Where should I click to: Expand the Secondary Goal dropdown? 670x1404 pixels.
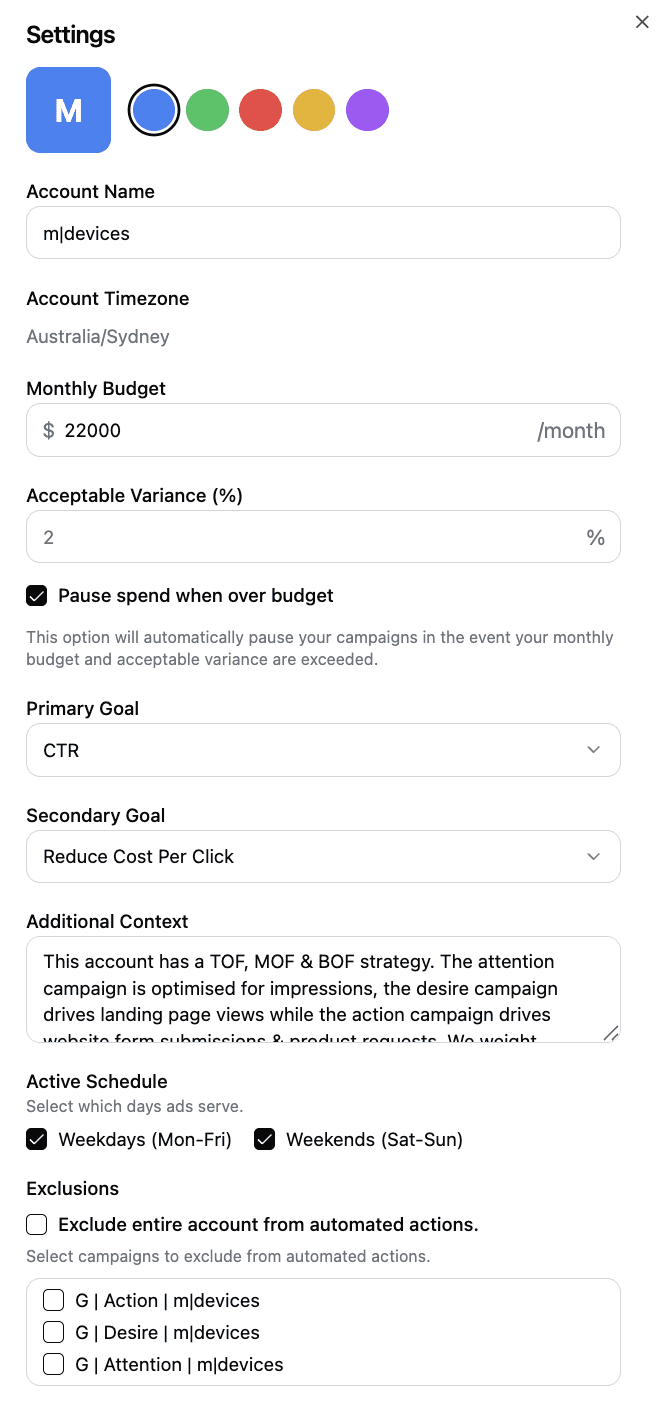(323, 857)
